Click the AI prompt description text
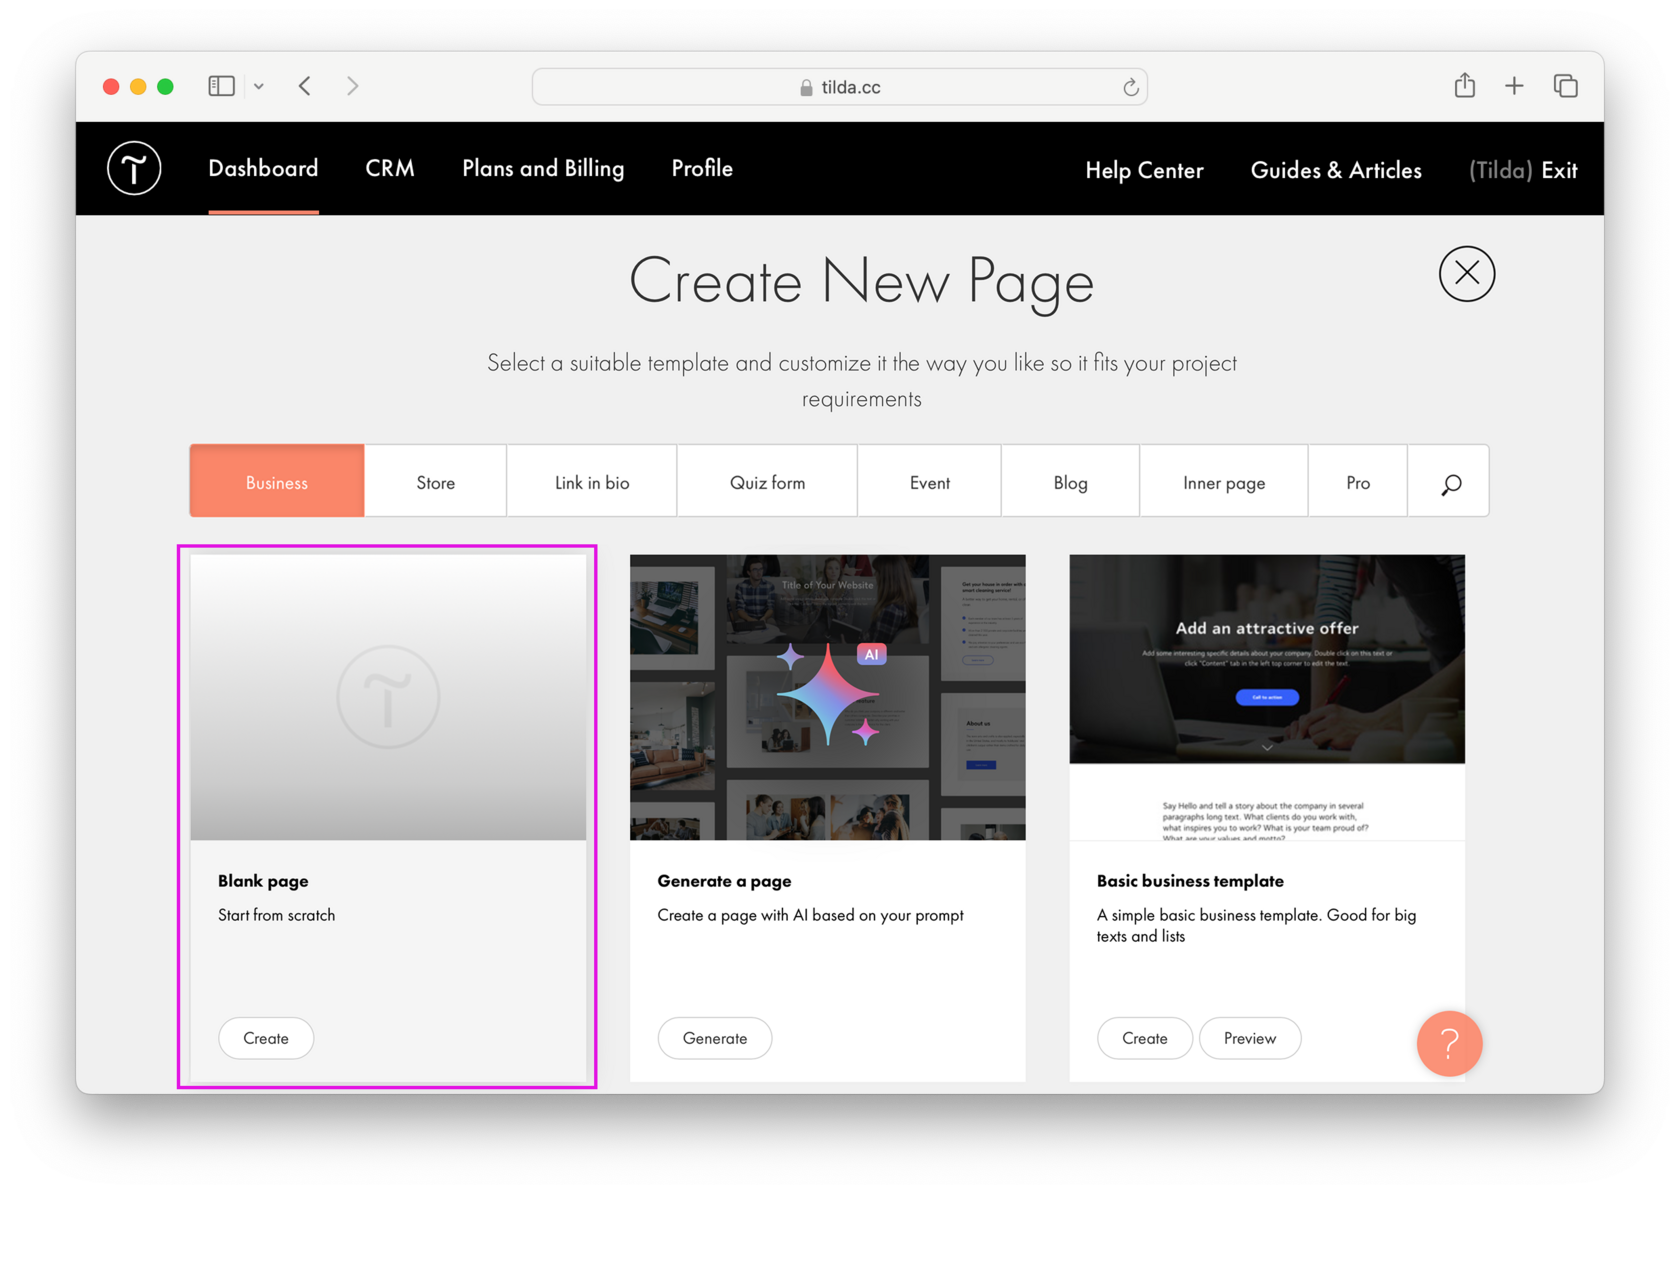Image resolution: width=1680 pixels, height=1270 pixels. (810, 915)
